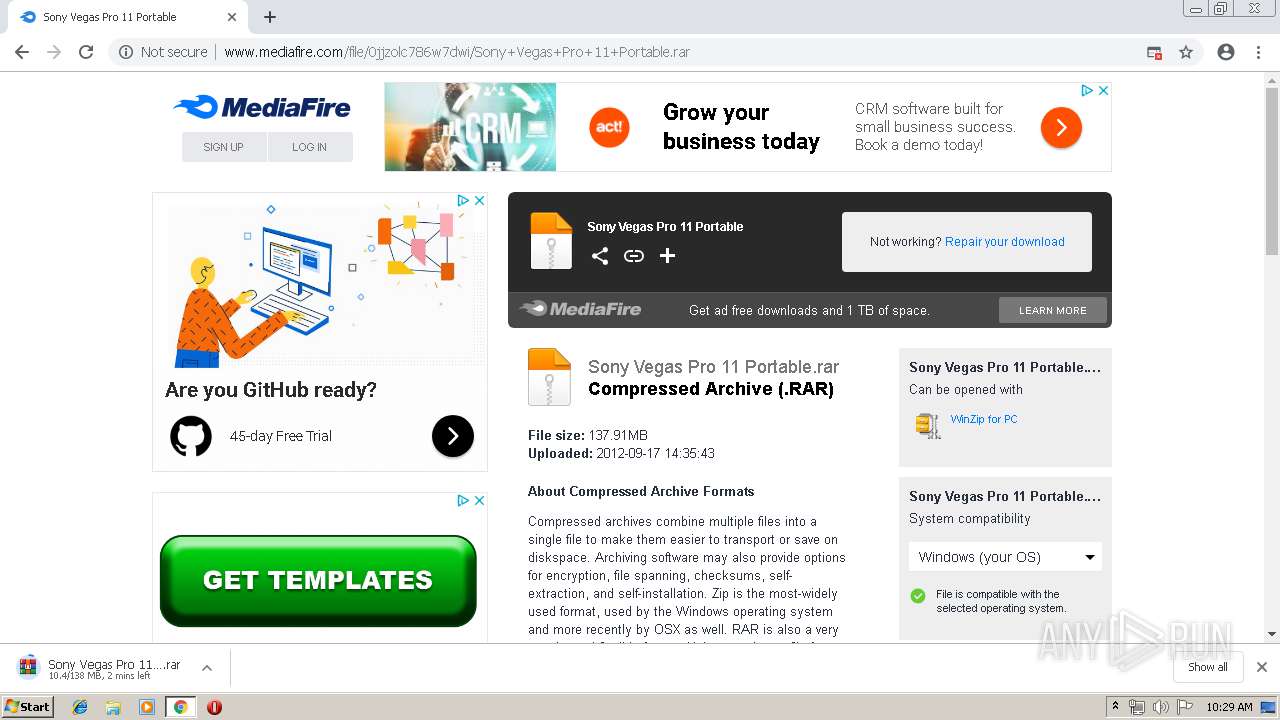Click the Not secure site info icon
Viewport: 1280px width, 720px height.
[126, 52]
